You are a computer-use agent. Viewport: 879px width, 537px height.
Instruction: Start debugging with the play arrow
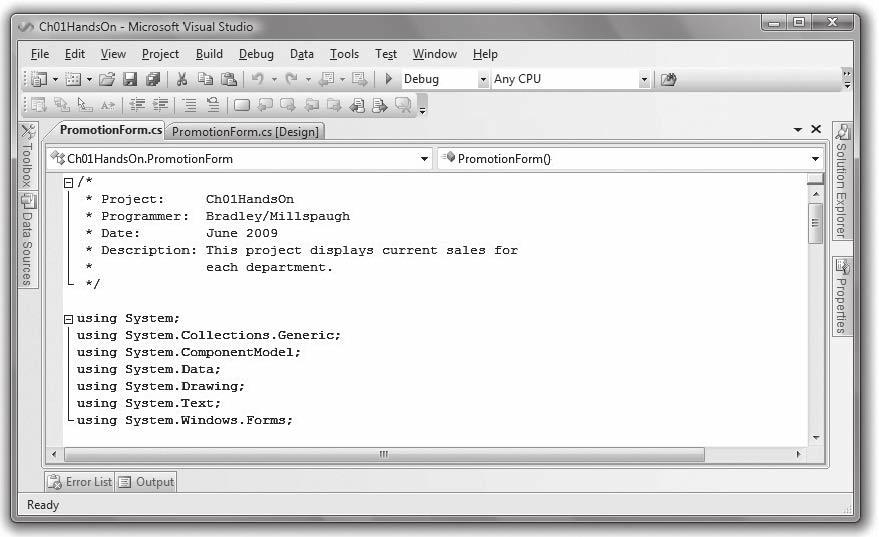pos(388,79)
